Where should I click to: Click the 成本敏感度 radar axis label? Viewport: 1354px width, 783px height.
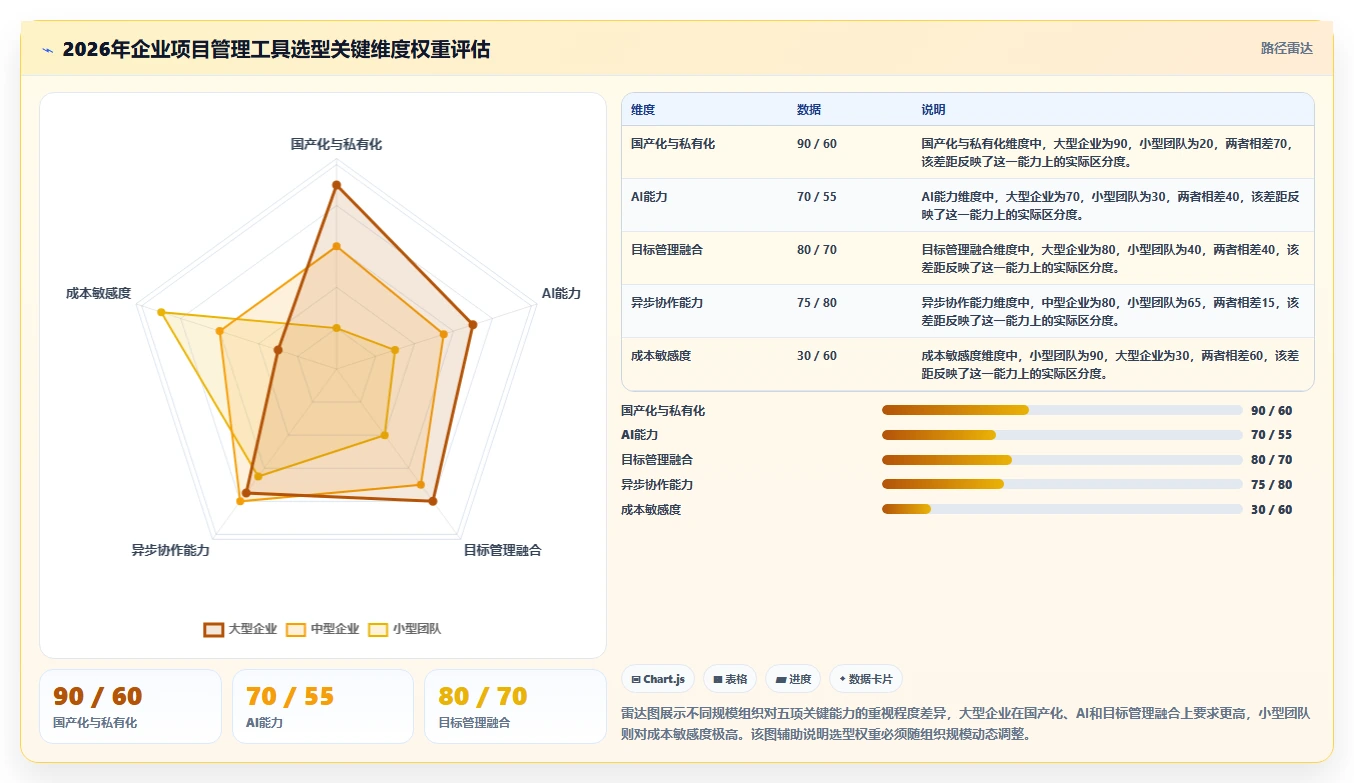tap(99, 293)
